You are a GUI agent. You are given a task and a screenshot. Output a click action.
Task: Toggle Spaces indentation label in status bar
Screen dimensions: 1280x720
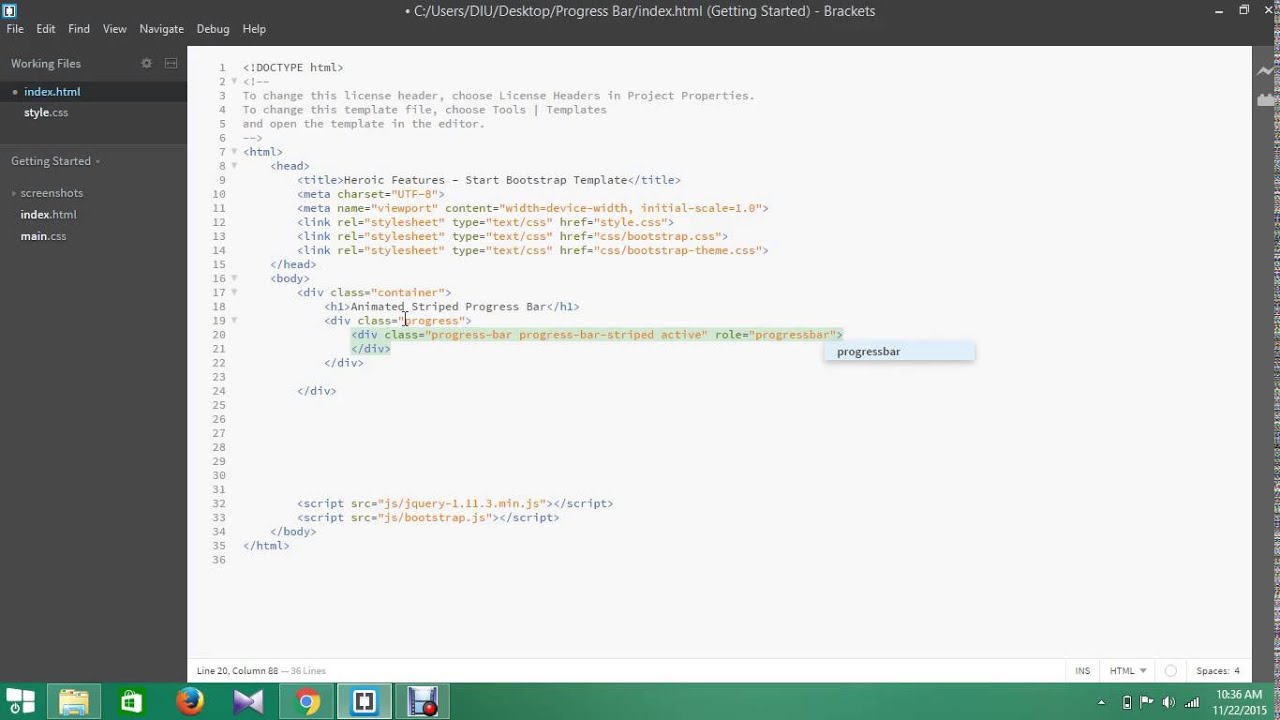(1212, 671)
